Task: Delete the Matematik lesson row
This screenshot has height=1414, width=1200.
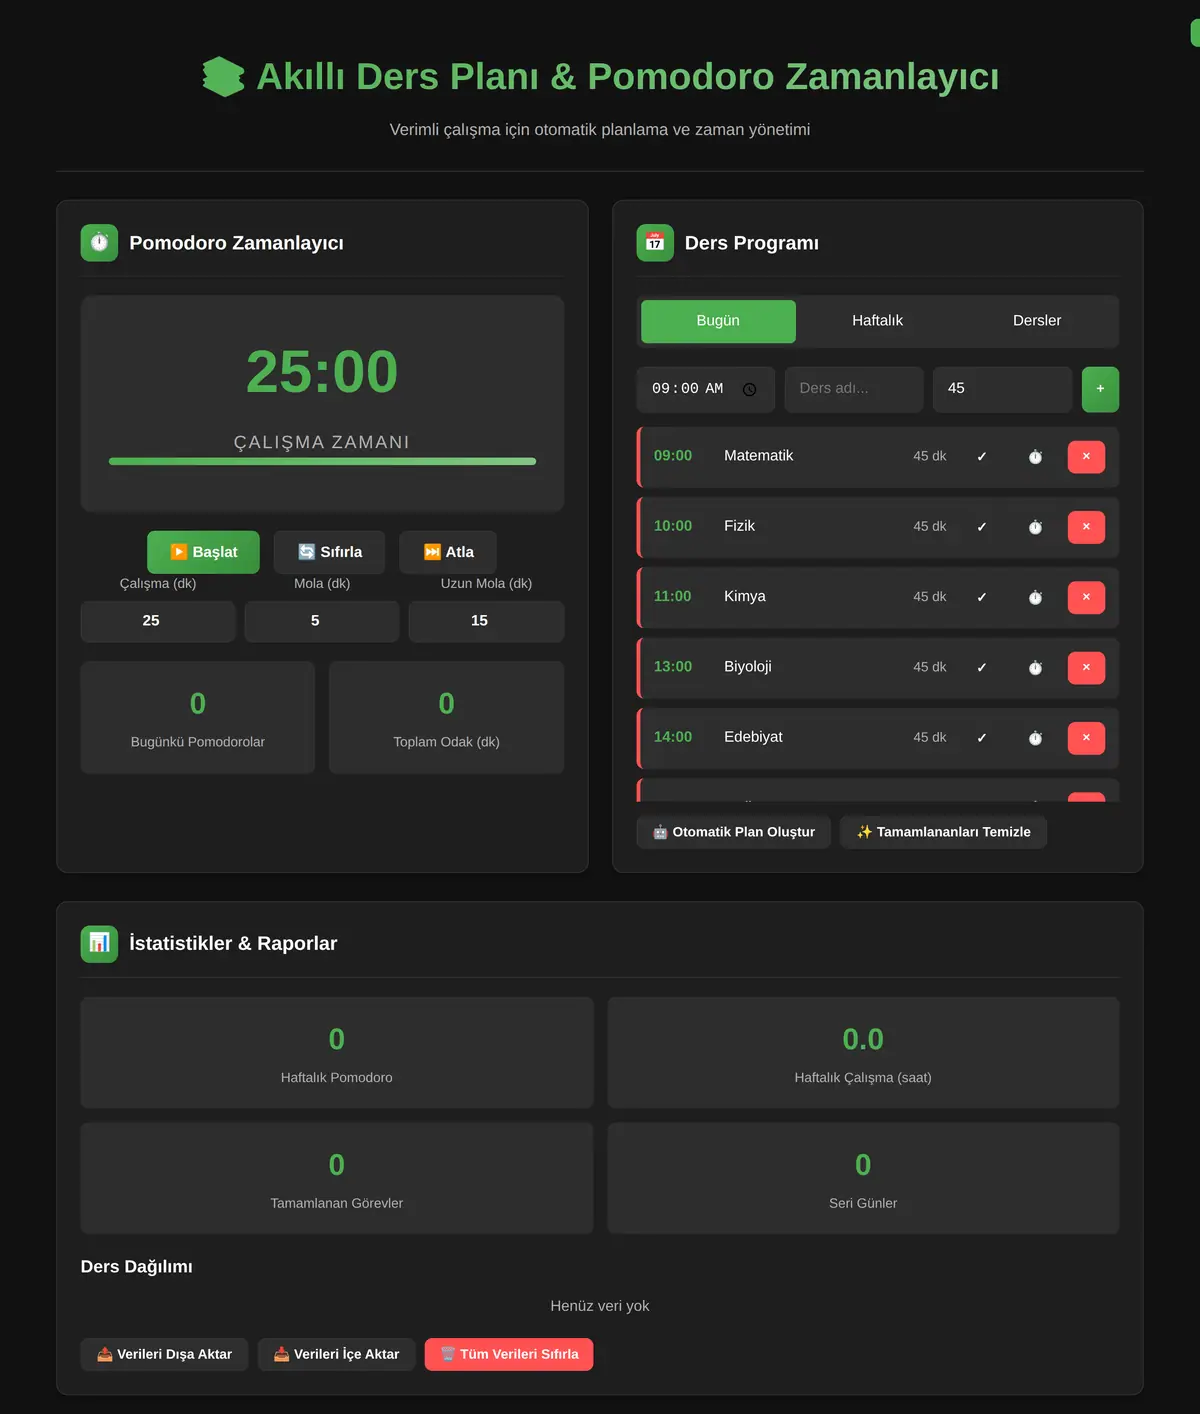Action: coord(1086,456)
